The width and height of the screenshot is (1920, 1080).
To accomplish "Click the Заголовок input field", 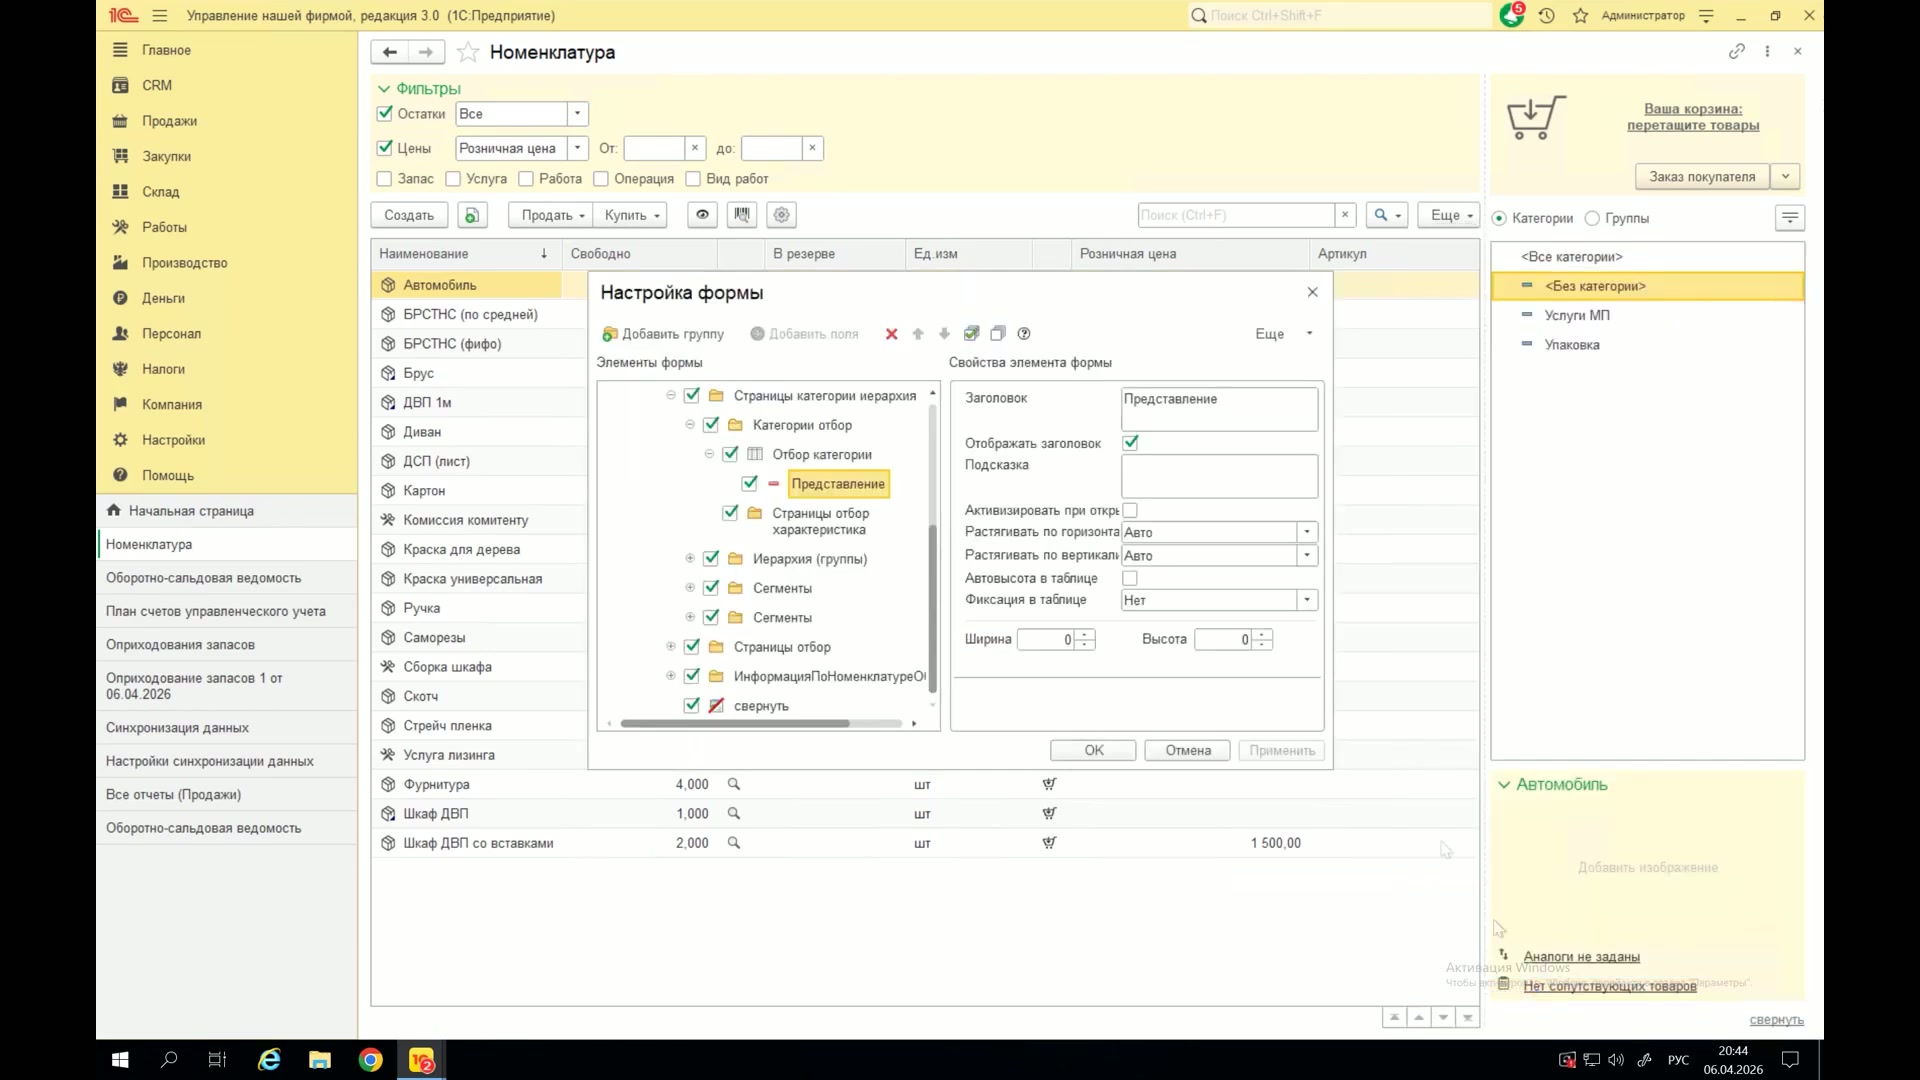I will [1219, 409].
